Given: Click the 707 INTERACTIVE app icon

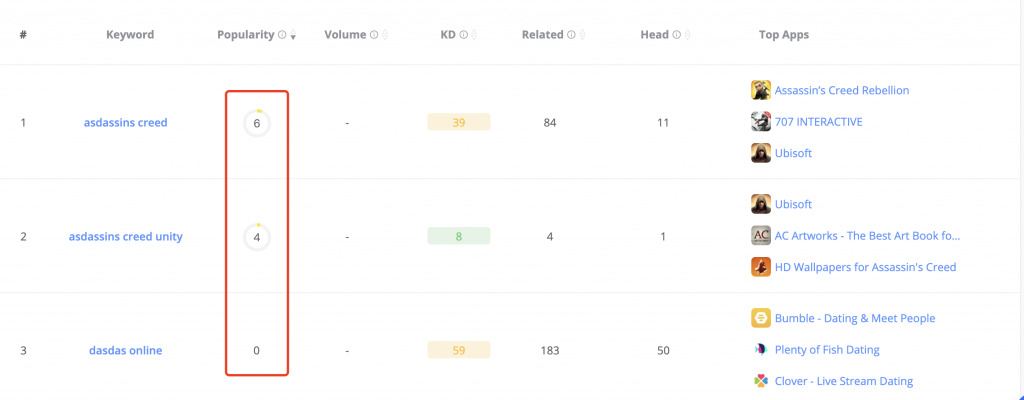Looking at the screenshot, I should [x=761, y=122].
